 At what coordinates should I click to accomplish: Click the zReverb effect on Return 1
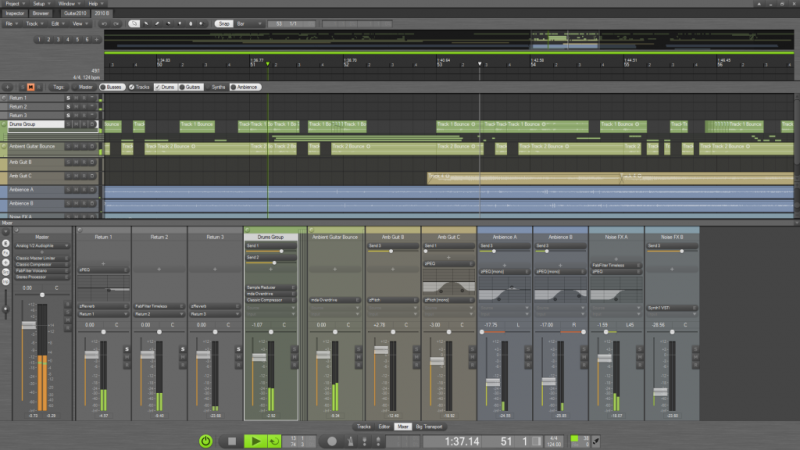click(103, 306)
